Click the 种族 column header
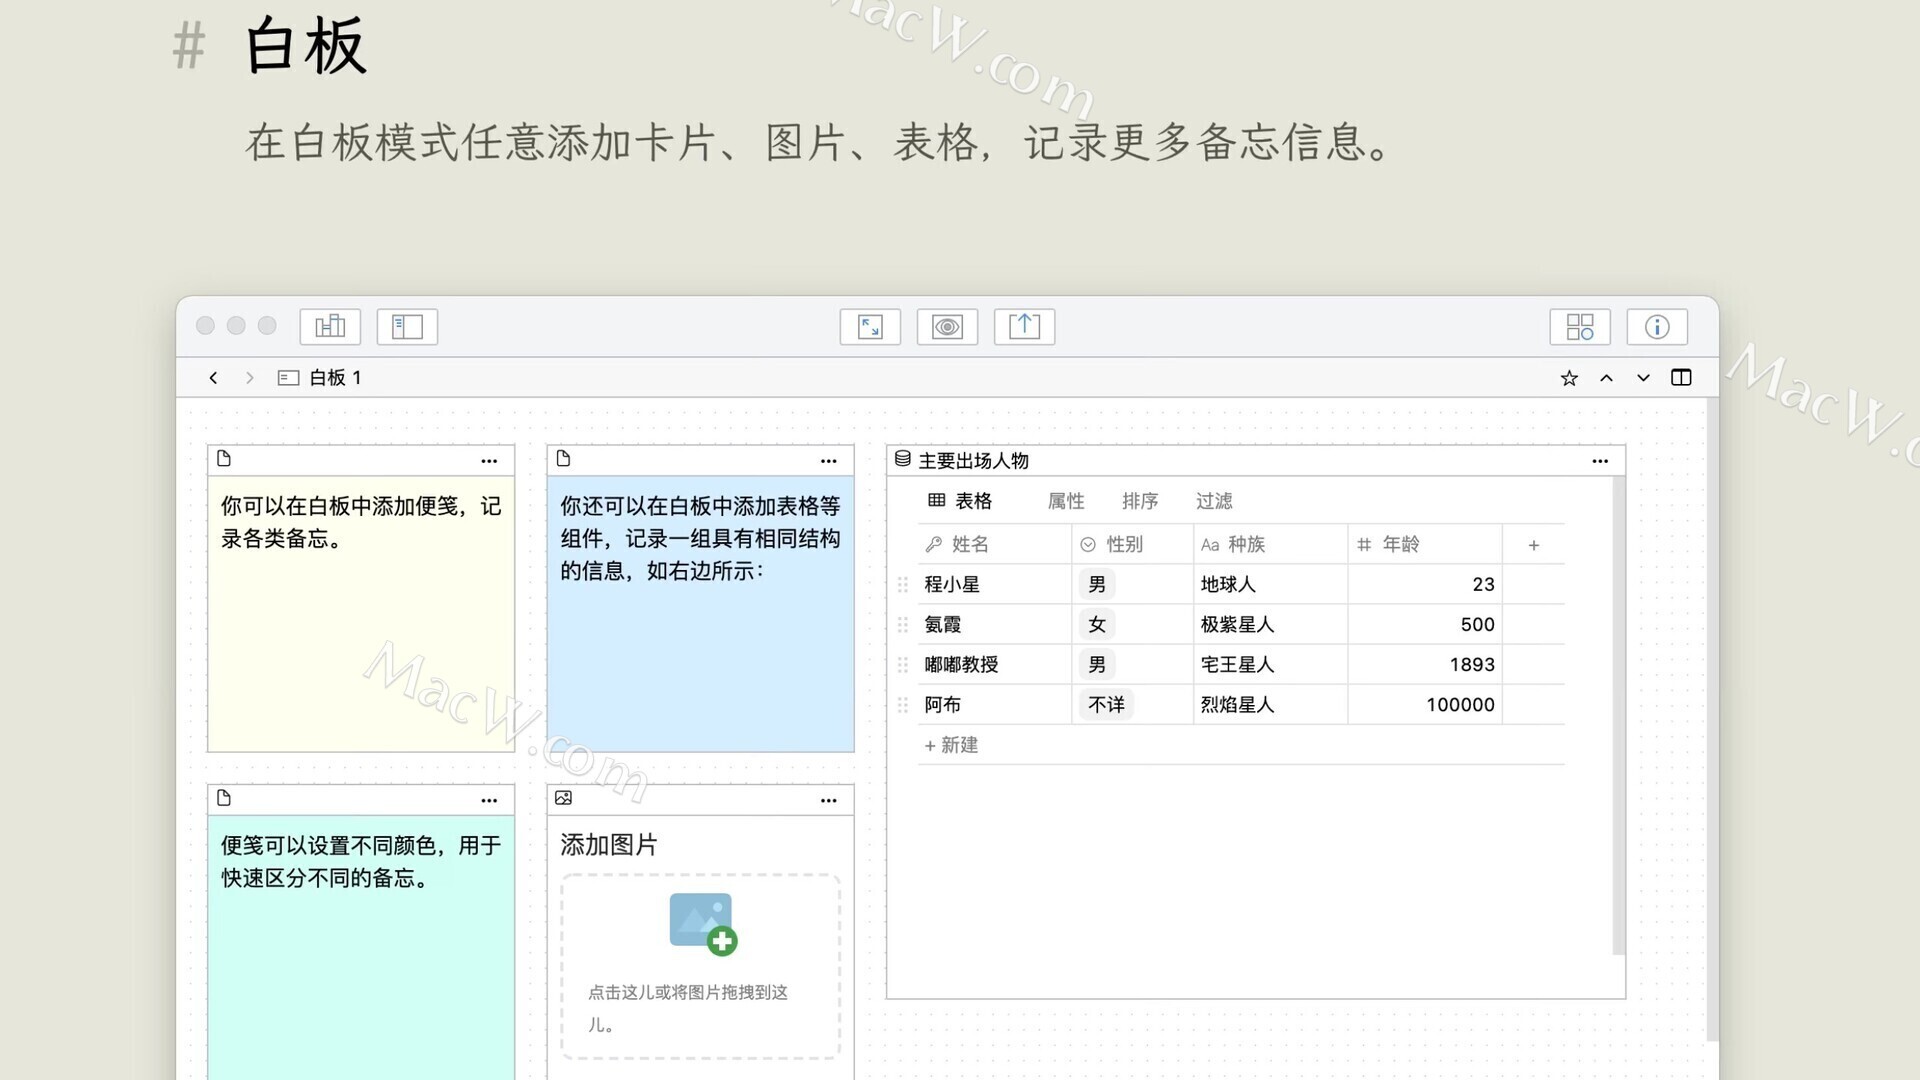 point(1270,544)
